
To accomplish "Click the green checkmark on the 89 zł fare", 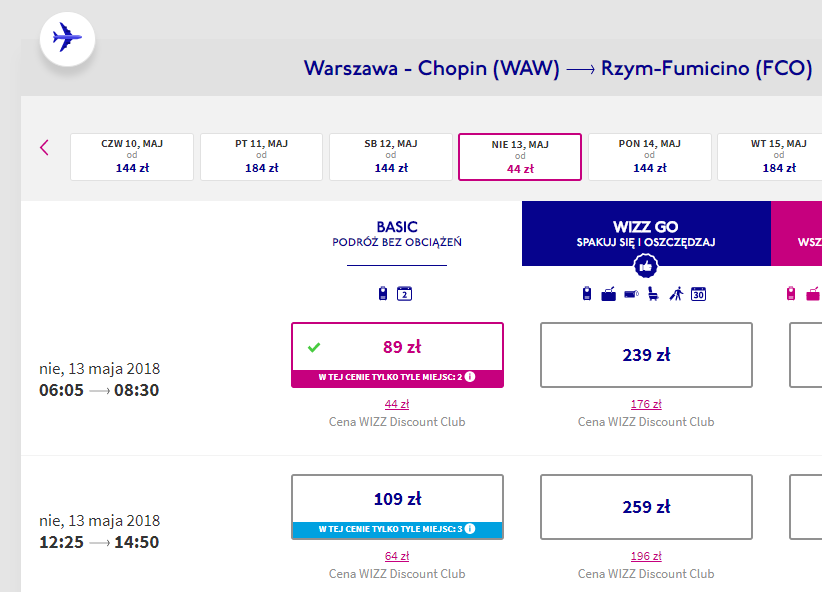I will pyautogui.click(x=314, y=347).
